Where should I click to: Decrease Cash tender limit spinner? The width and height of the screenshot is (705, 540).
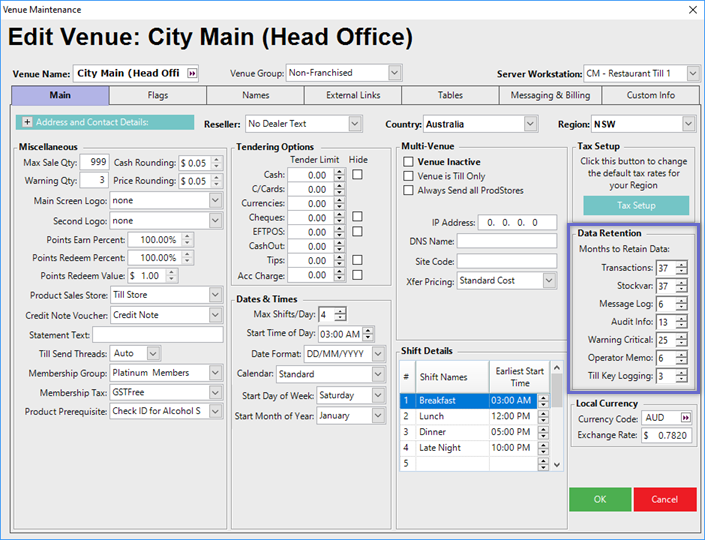tap(340, 178)
